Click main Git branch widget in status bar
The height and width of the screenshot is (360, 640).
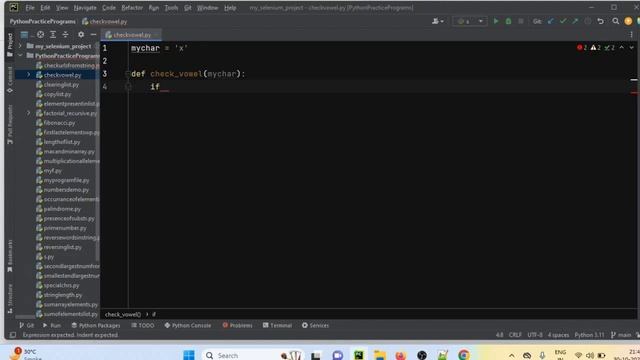pos(621,335)
